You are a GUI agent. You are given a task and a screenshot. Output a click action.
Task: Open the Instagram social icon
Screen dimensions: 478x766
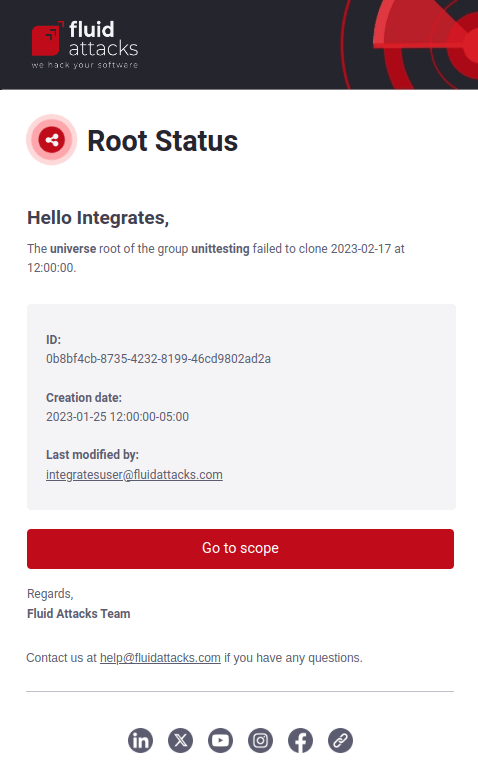261,740
